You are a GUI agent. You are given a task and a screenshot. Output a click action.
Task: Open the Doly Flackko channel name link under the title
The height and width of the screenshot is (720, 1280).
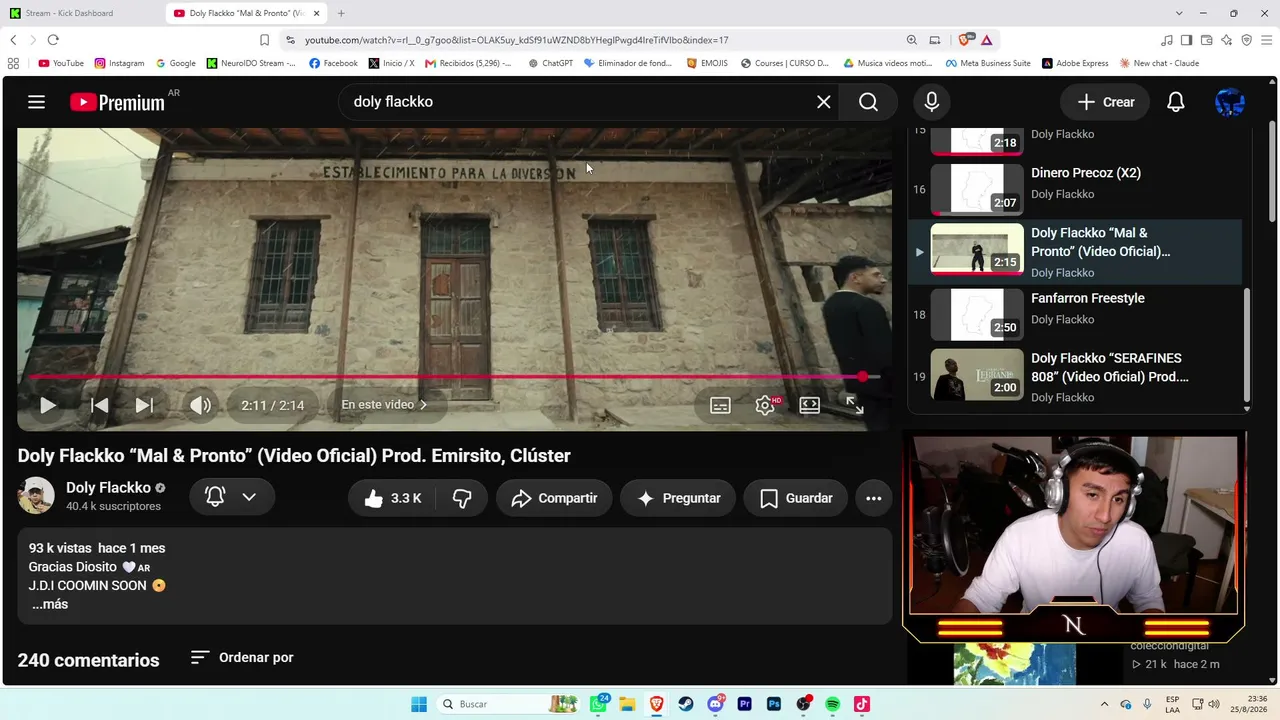click(x=108, y=488)
